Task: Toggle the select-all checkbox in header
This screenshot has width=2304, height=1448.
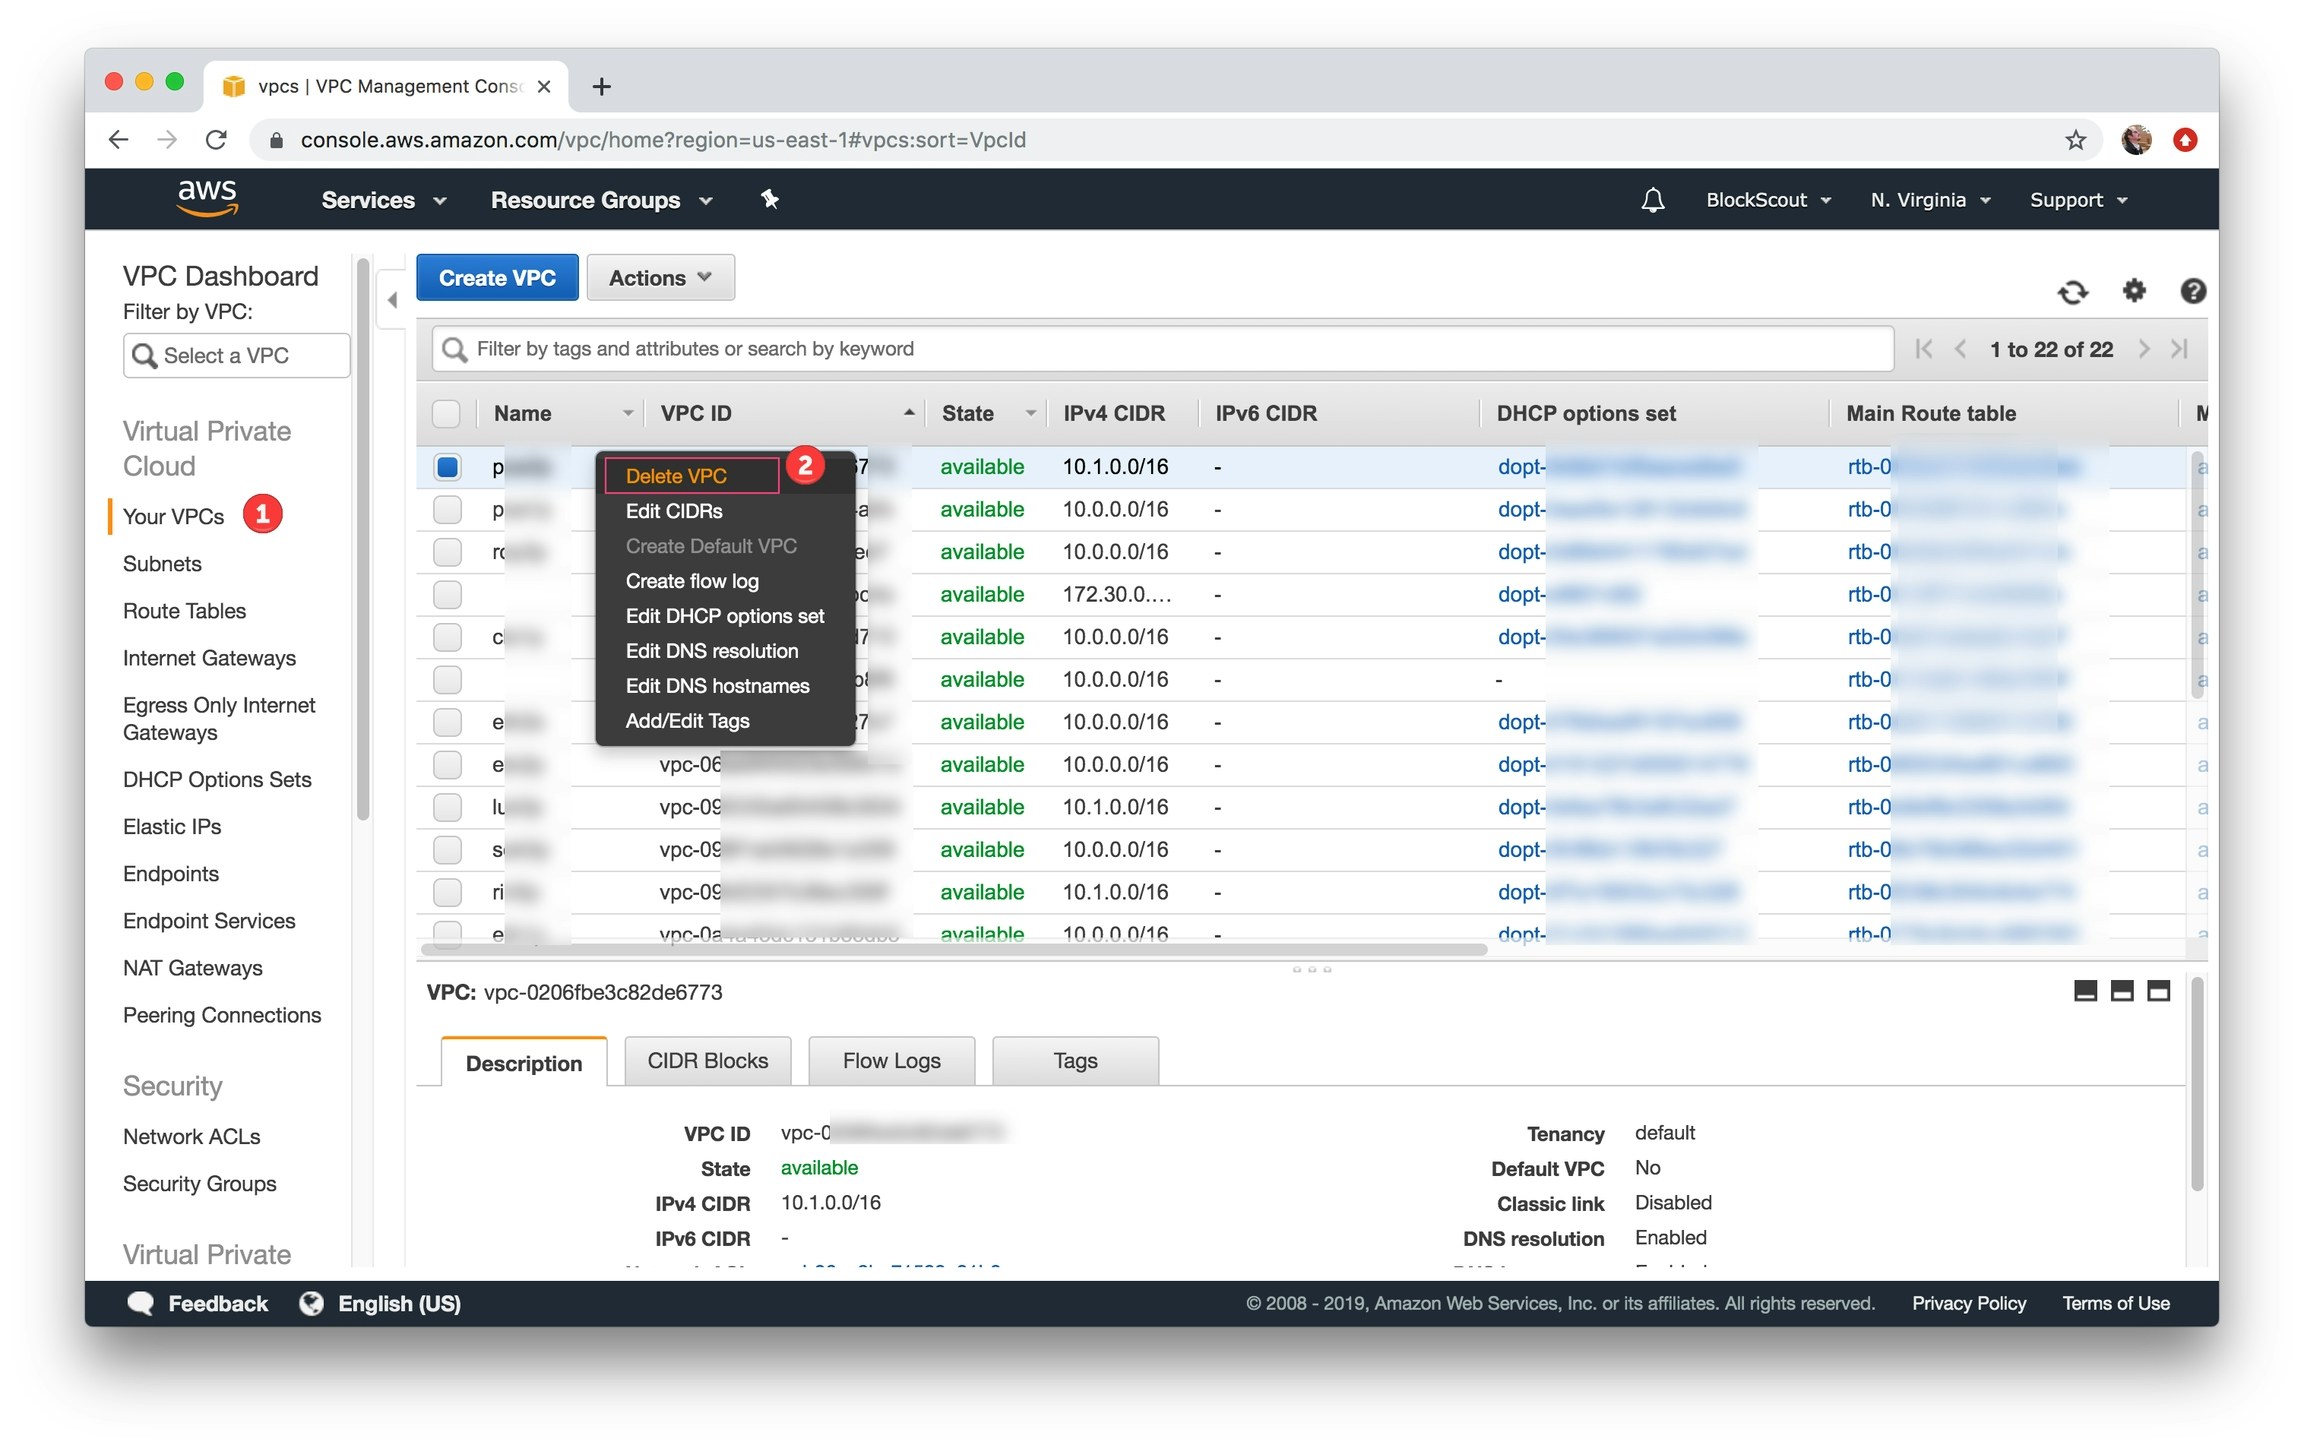Action: pos(446,413)
